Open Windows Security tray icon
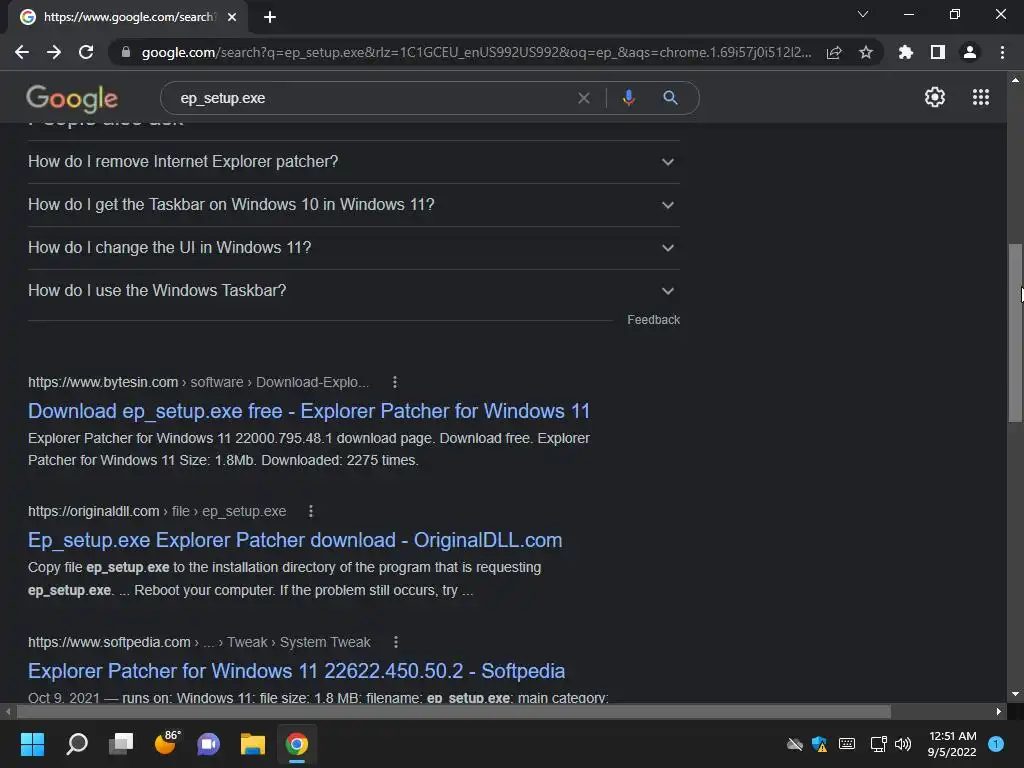 (820, 744)
